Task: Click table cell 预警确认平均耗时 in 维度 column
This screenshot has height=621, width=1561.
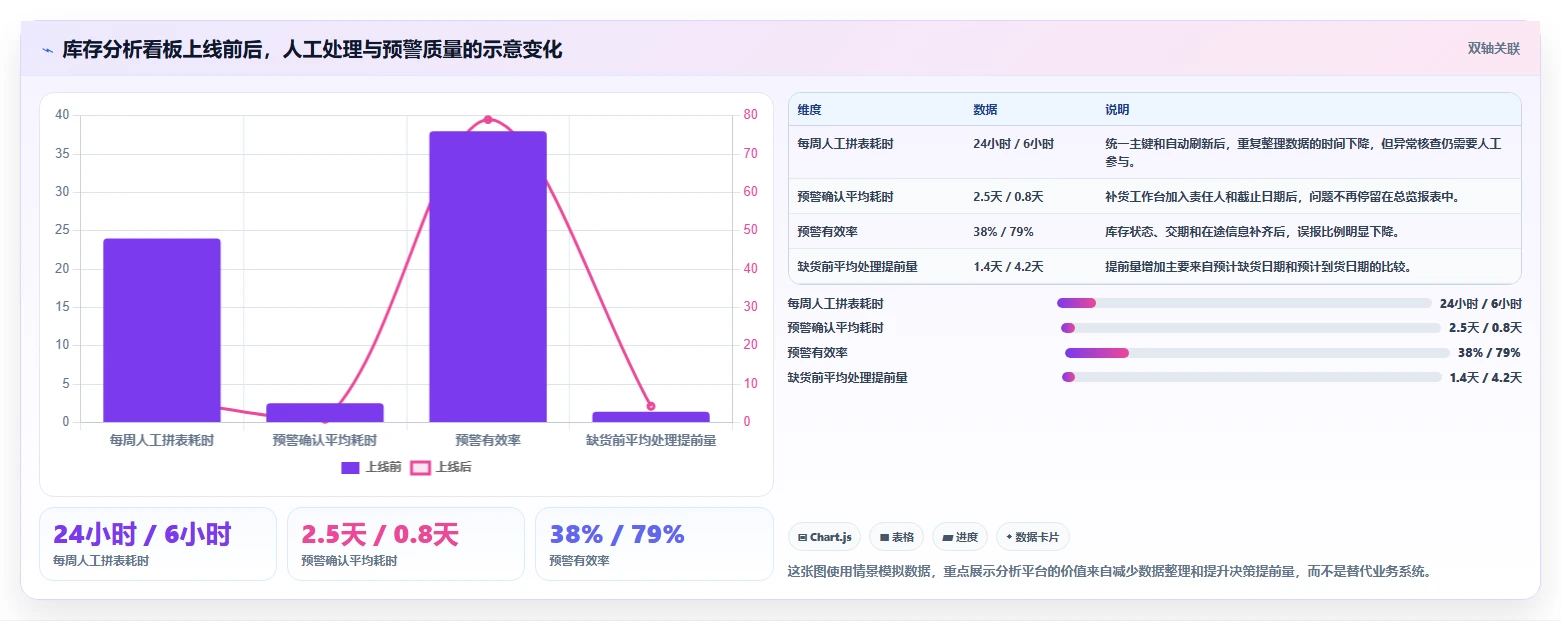Action: [845, 197]
